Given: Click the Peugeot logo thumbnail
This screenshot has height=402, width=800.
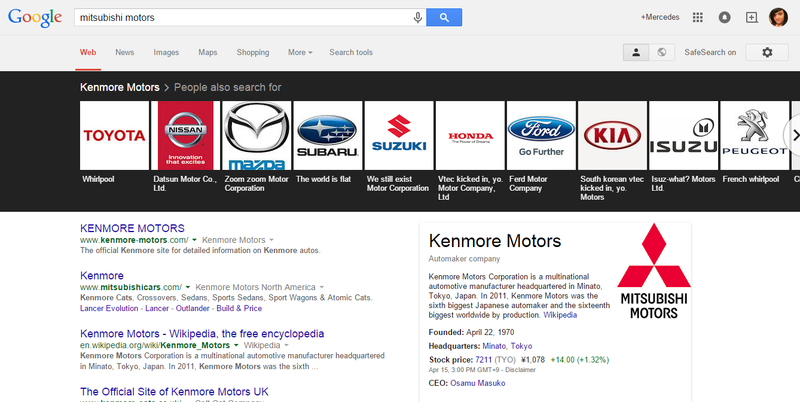Looking at the screenshot, I should tap(755, 135).
